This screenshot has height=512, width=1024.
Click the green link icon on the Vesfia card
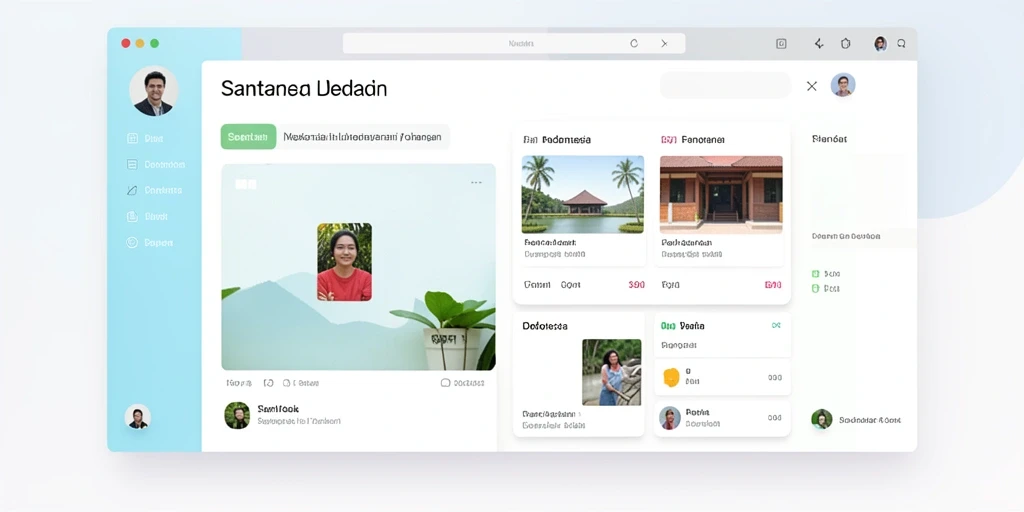click(x=776, y=325)
